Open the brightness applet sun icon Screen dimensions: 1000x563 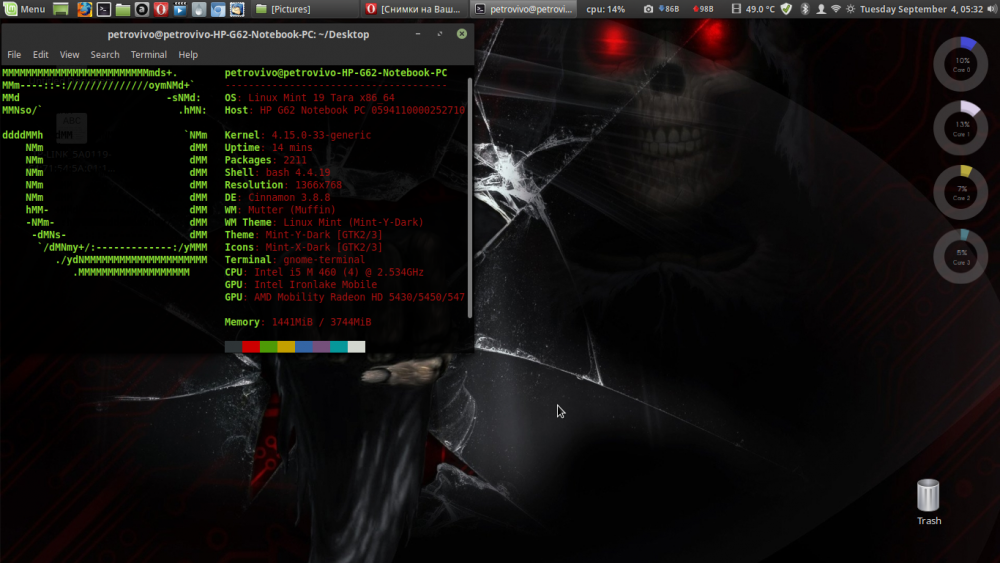pos(850,9)
